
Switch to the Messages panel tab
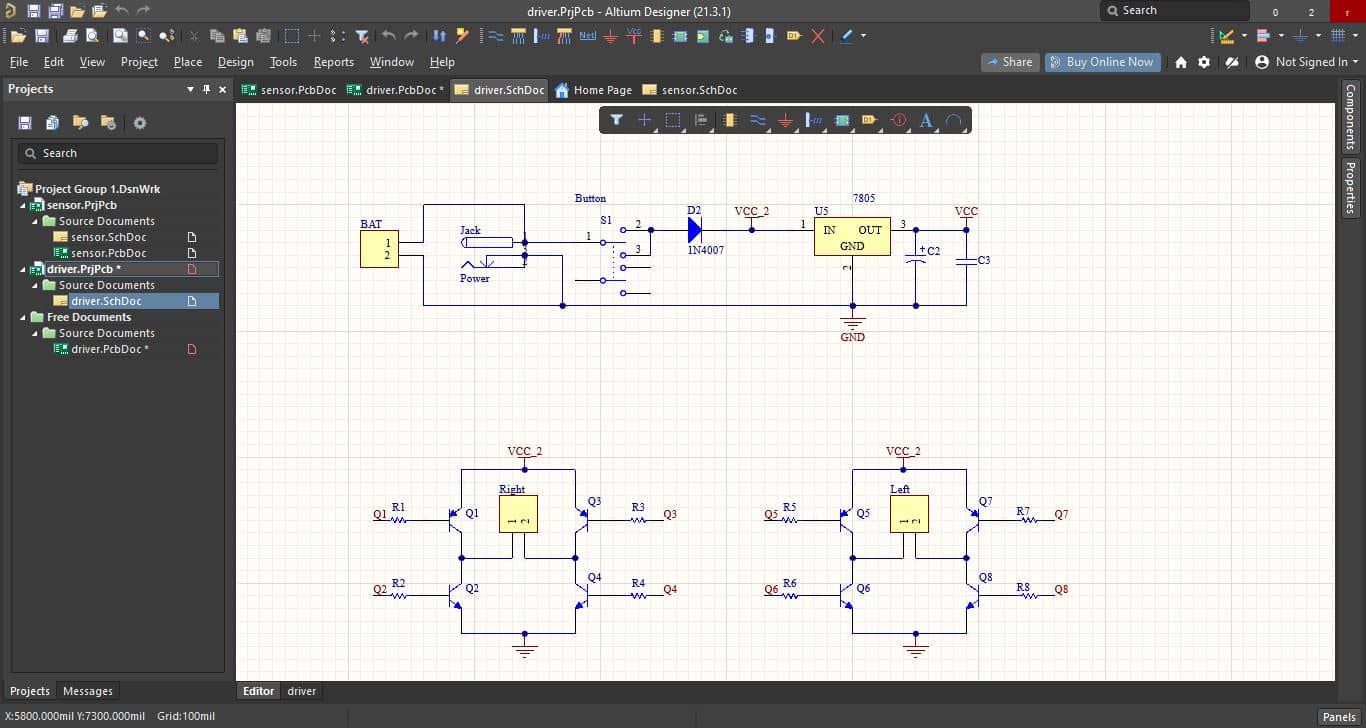click(88, 691)
